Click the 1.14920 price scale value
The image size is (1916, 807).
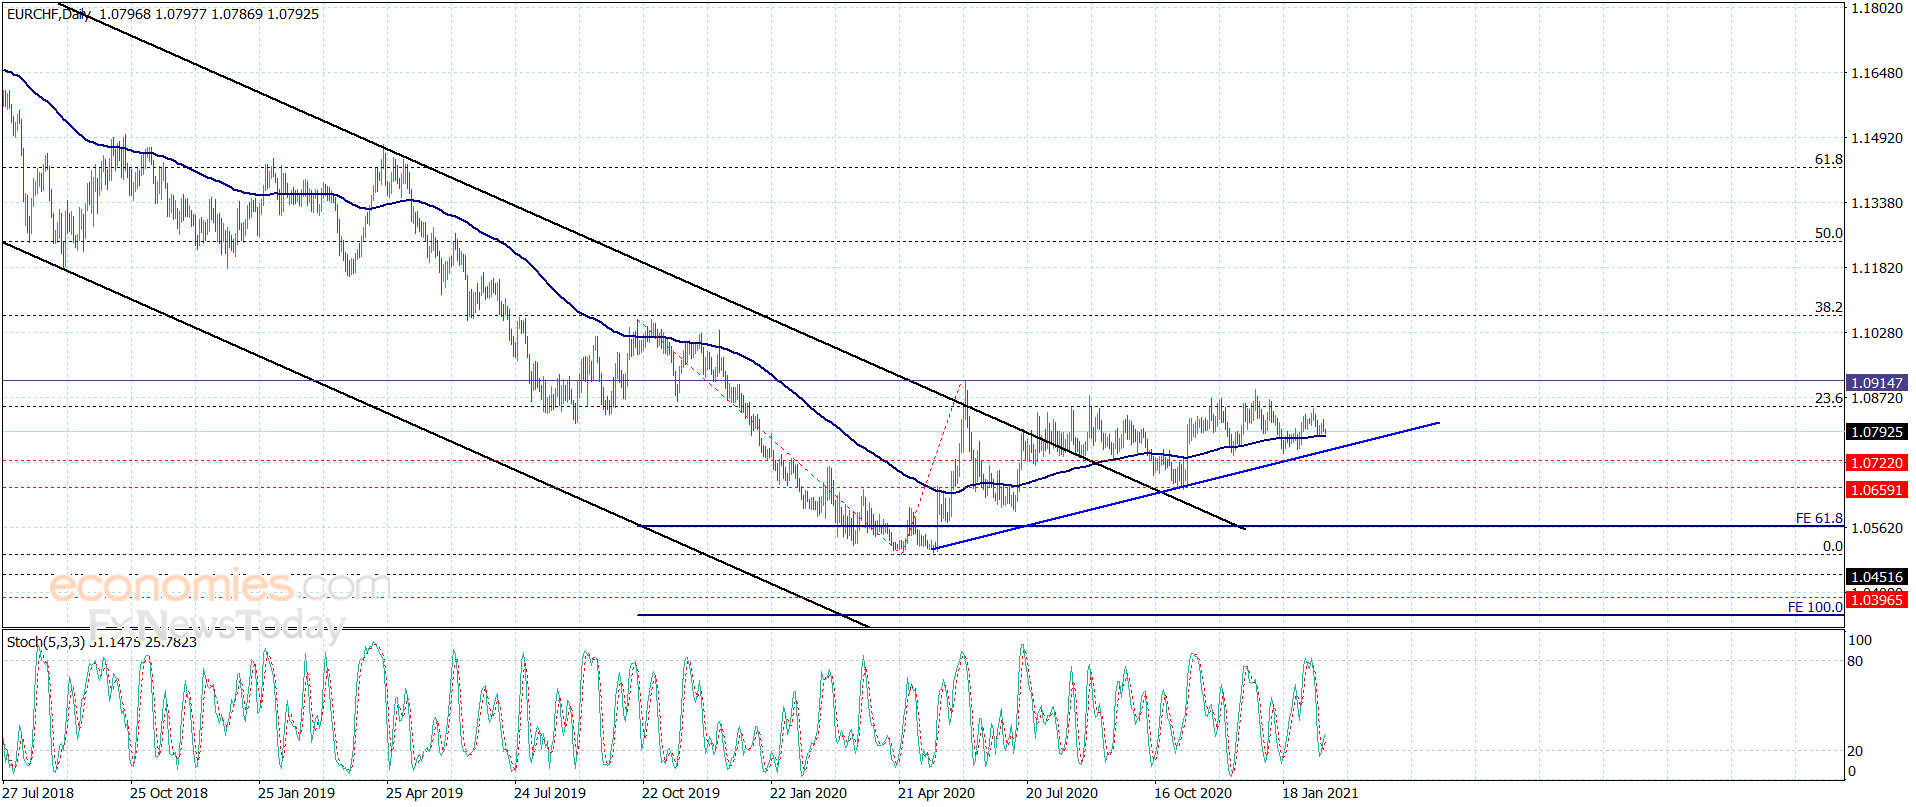pyautogui.click(x=1877, y=138)
